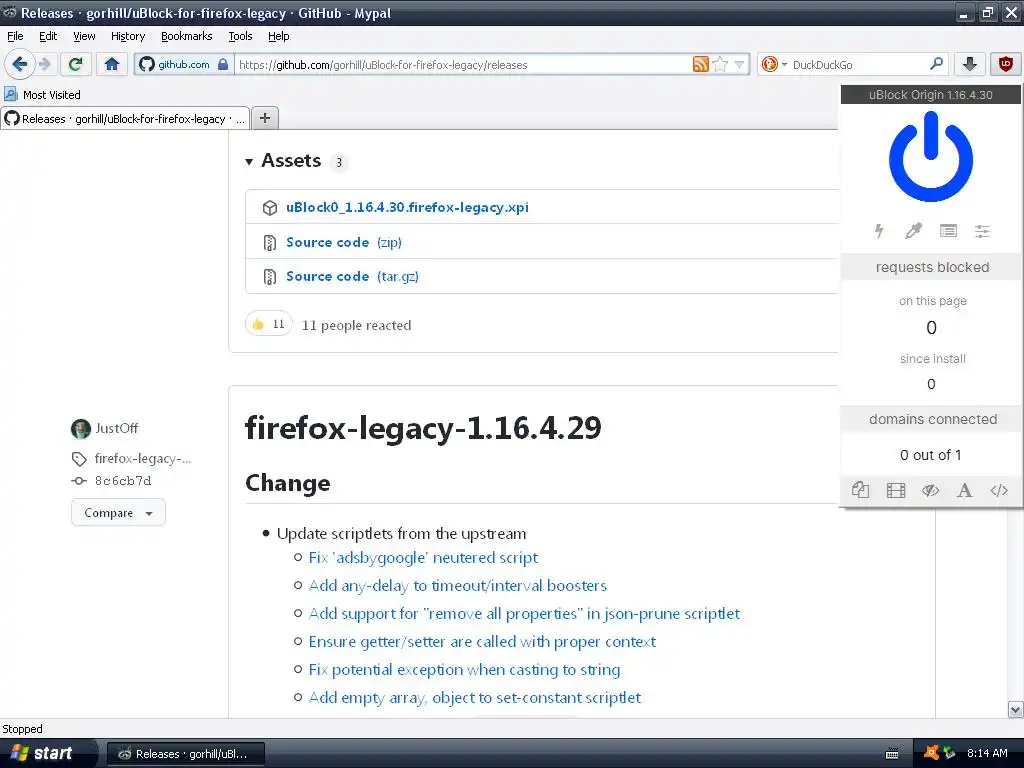Viewport: 1024px width, 768px height.
Task: Open uBlock dashboard sliders icon
Action: (982, 231)
